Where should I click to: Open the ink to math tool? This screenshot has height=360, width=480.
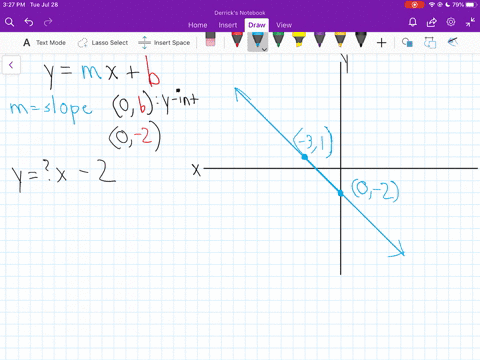pyautogui.click(x=453, y=42)
